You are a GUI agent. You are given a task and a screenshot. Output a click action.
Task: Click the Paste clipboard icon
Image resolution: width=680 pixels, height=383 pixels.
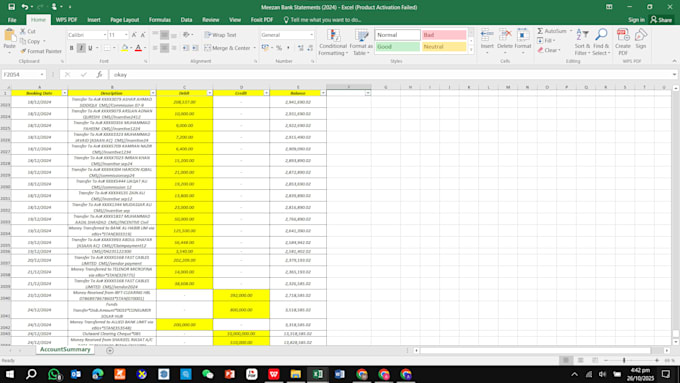tap(9, 35)
